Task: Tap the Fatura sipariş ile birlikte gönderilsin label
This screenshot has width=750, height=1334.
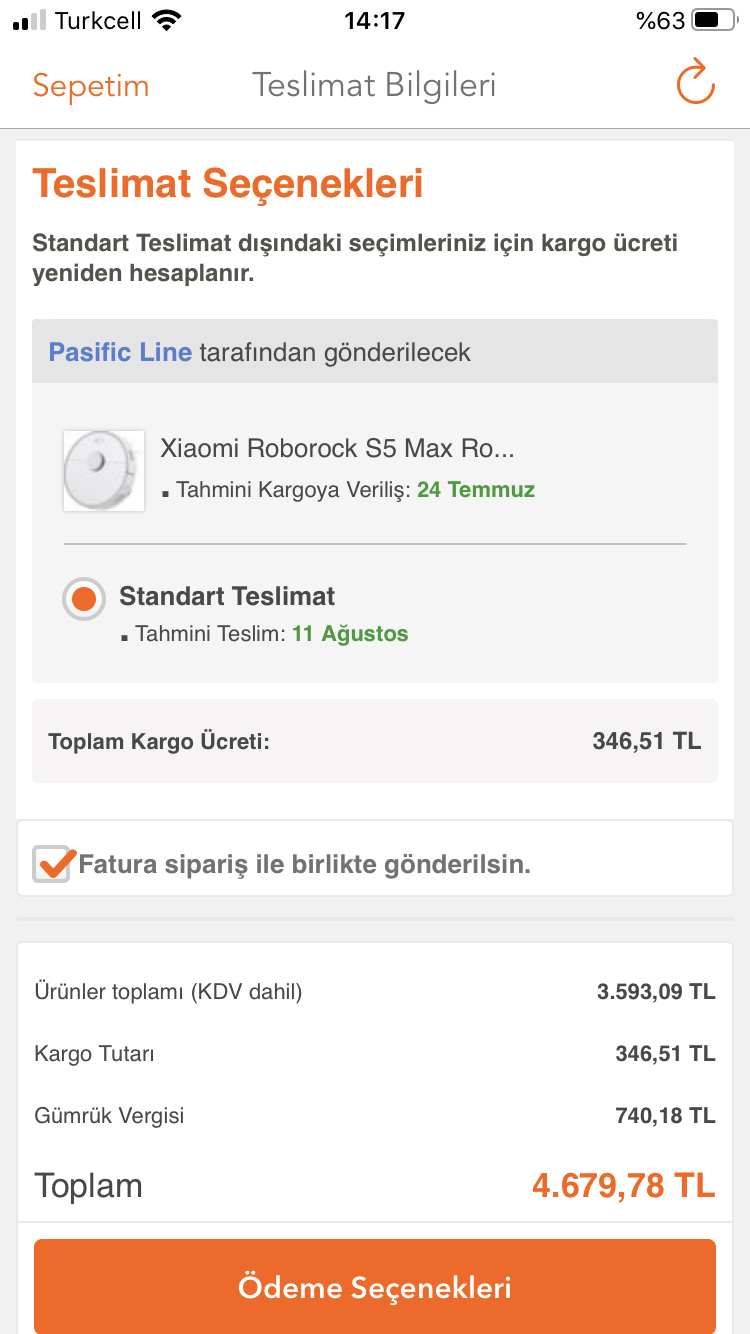Action: click(x=304, y=864)
